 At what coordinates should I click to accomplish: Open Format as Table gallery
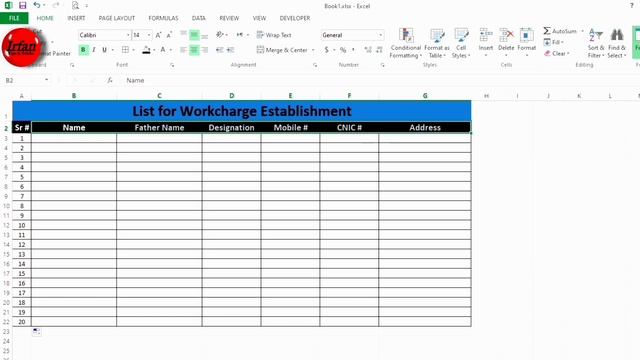437,43
